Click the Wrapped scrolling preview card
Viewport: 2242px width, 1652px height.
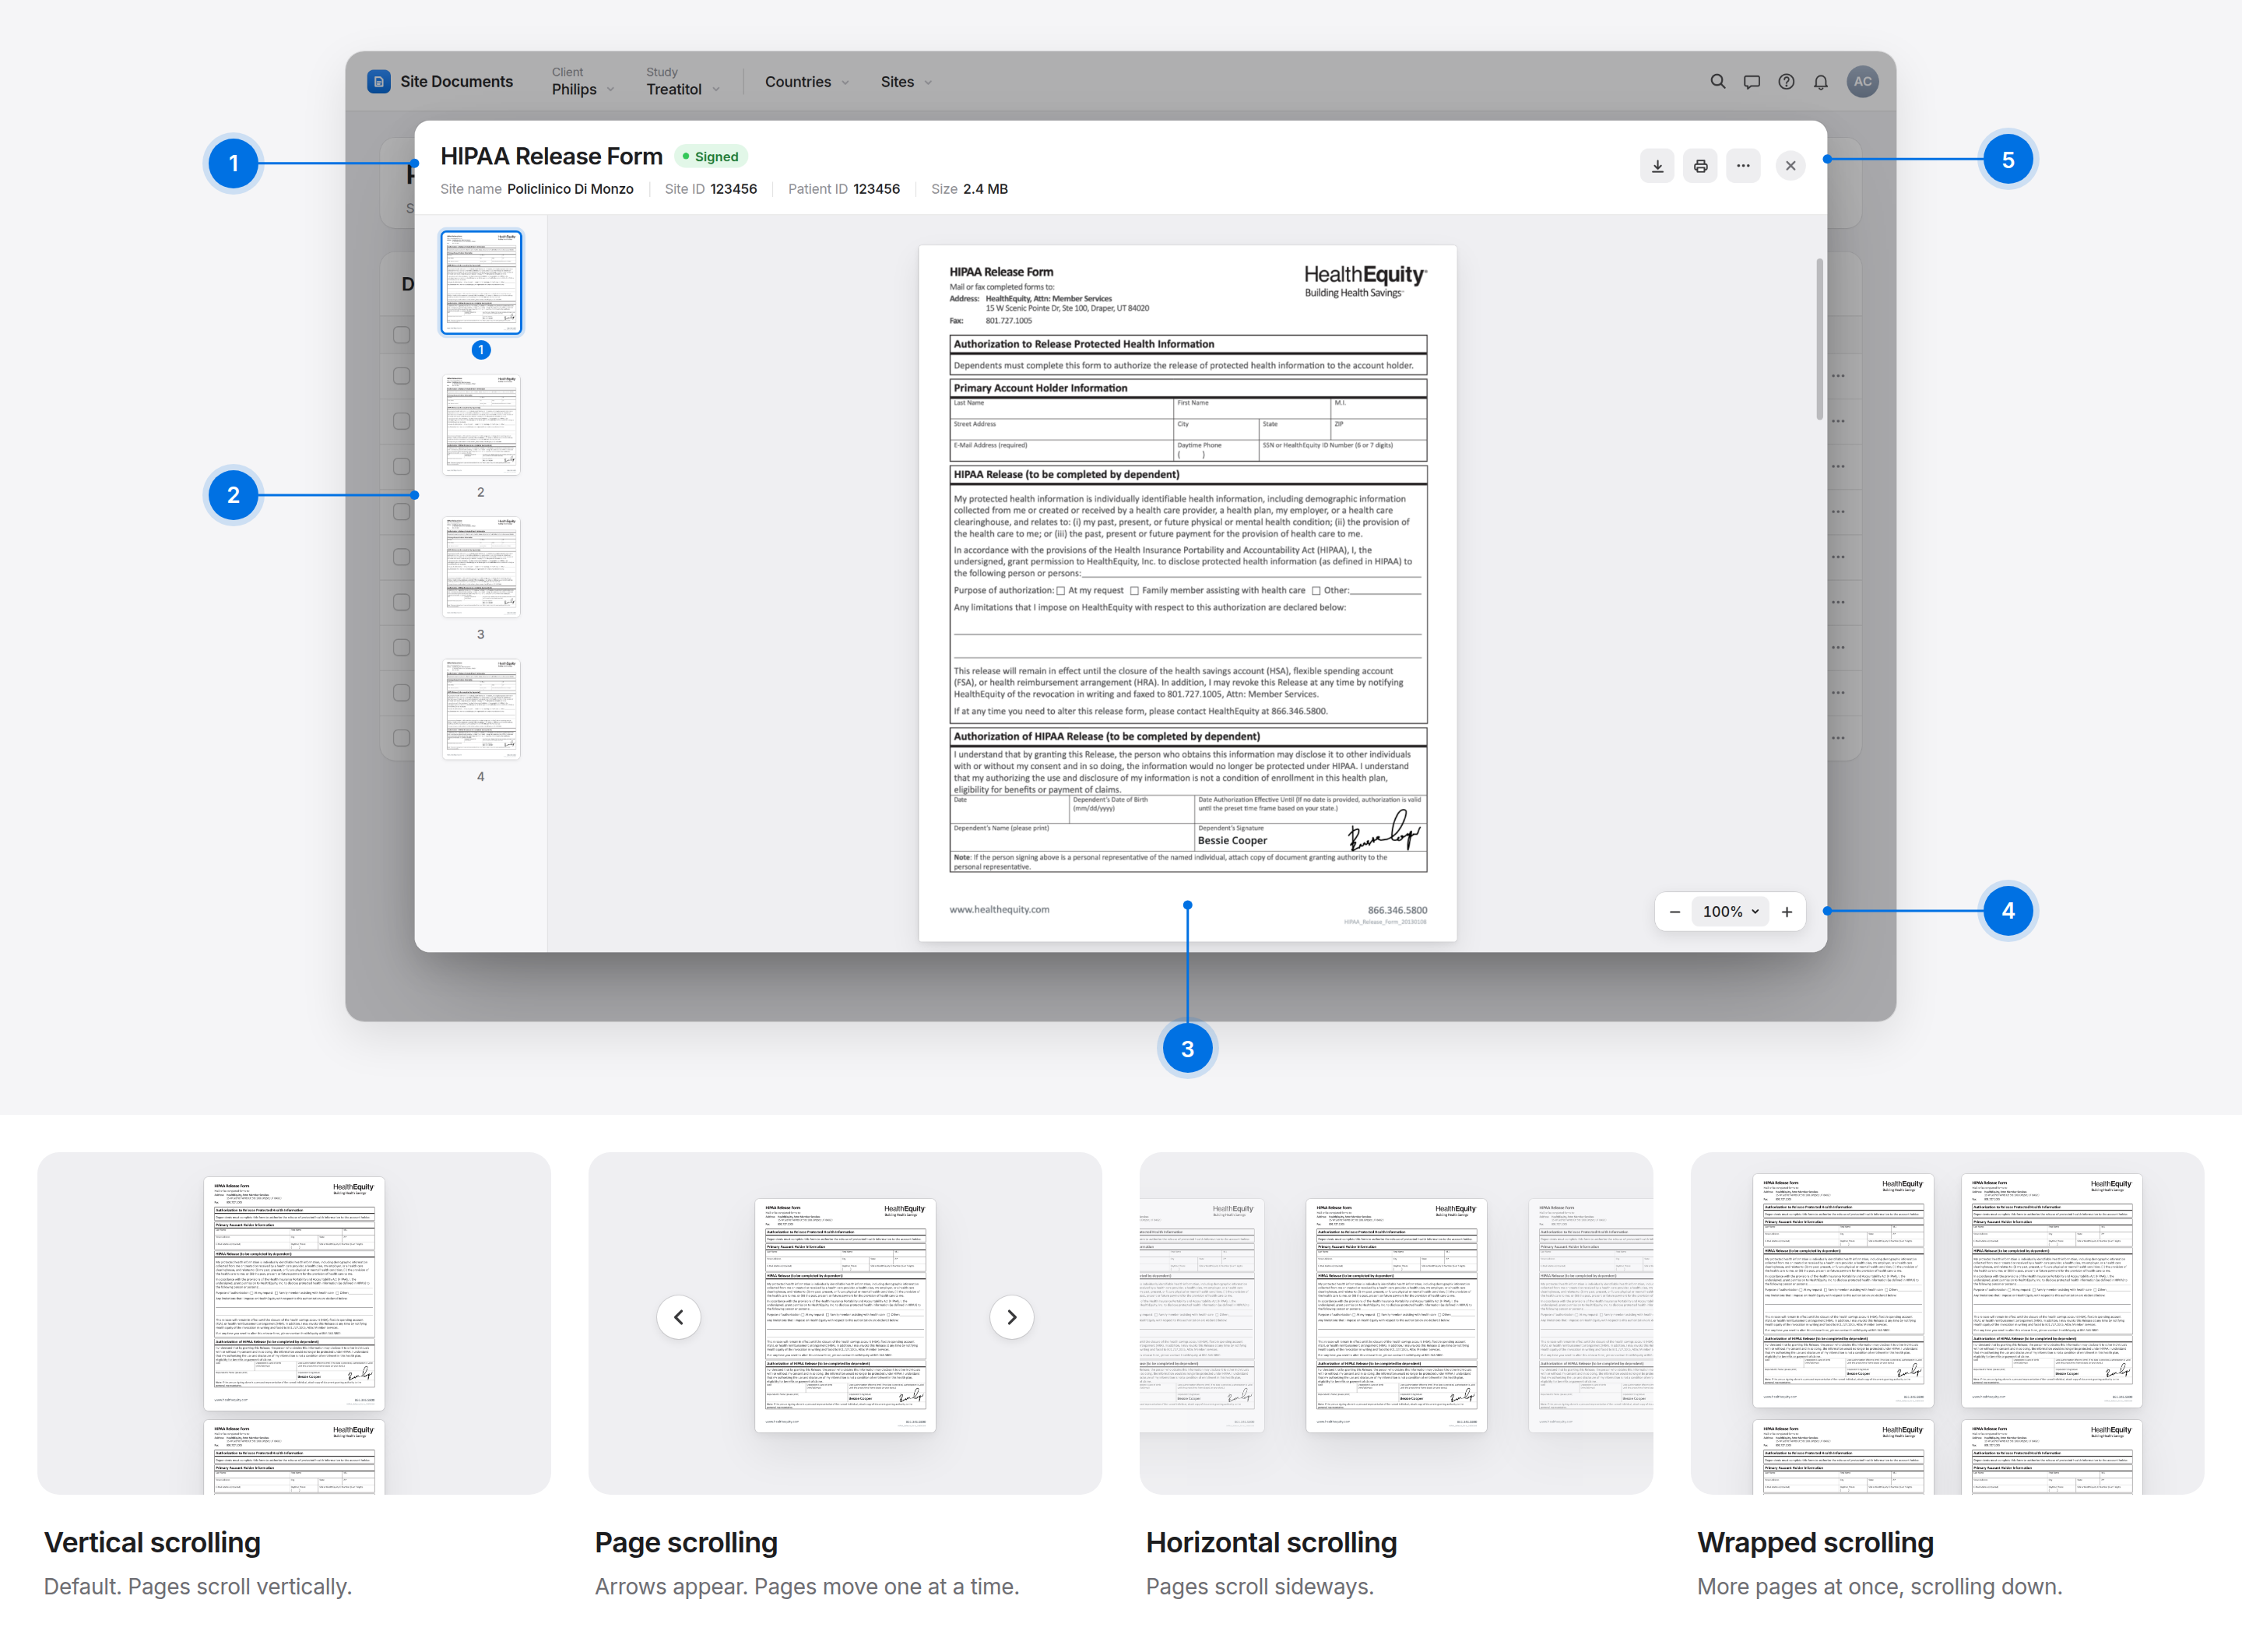pos(1947,1324)
